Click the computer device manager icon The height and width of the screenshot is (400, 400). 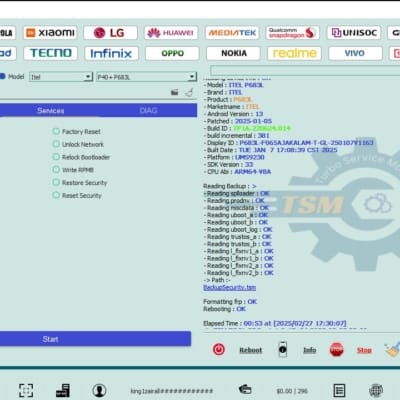click(63, 390)
